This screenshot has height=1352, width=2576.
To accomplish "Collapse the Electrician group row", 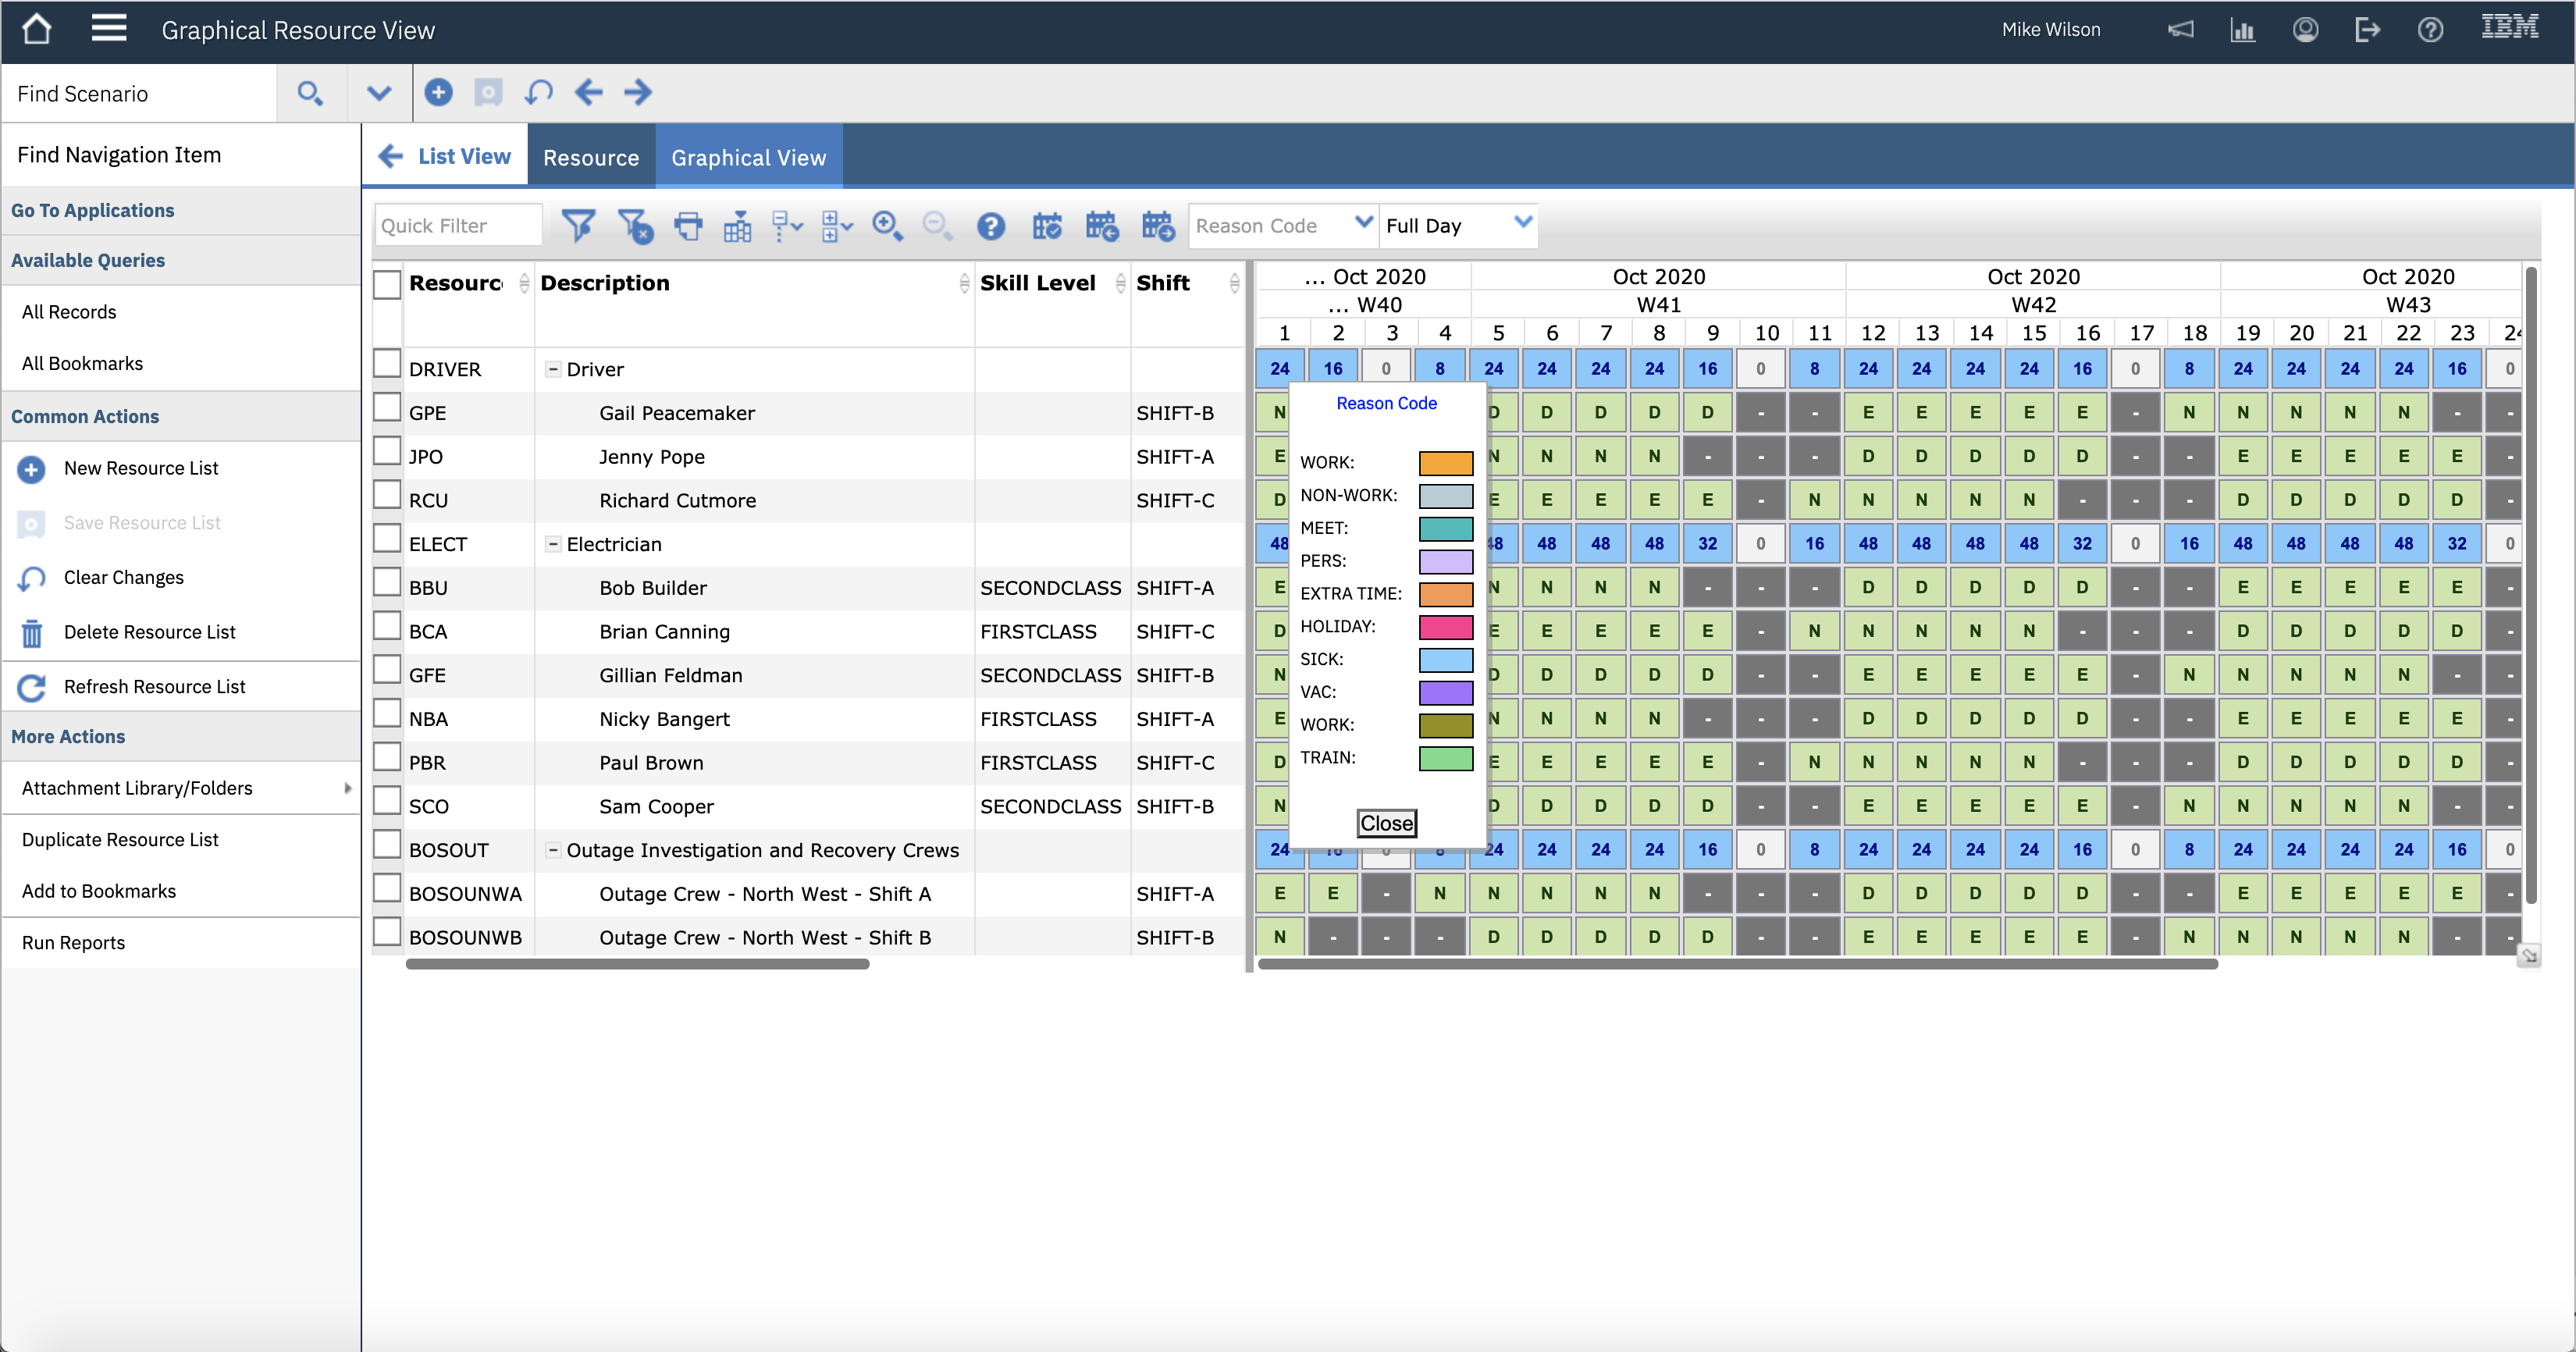I will (552, 544).
